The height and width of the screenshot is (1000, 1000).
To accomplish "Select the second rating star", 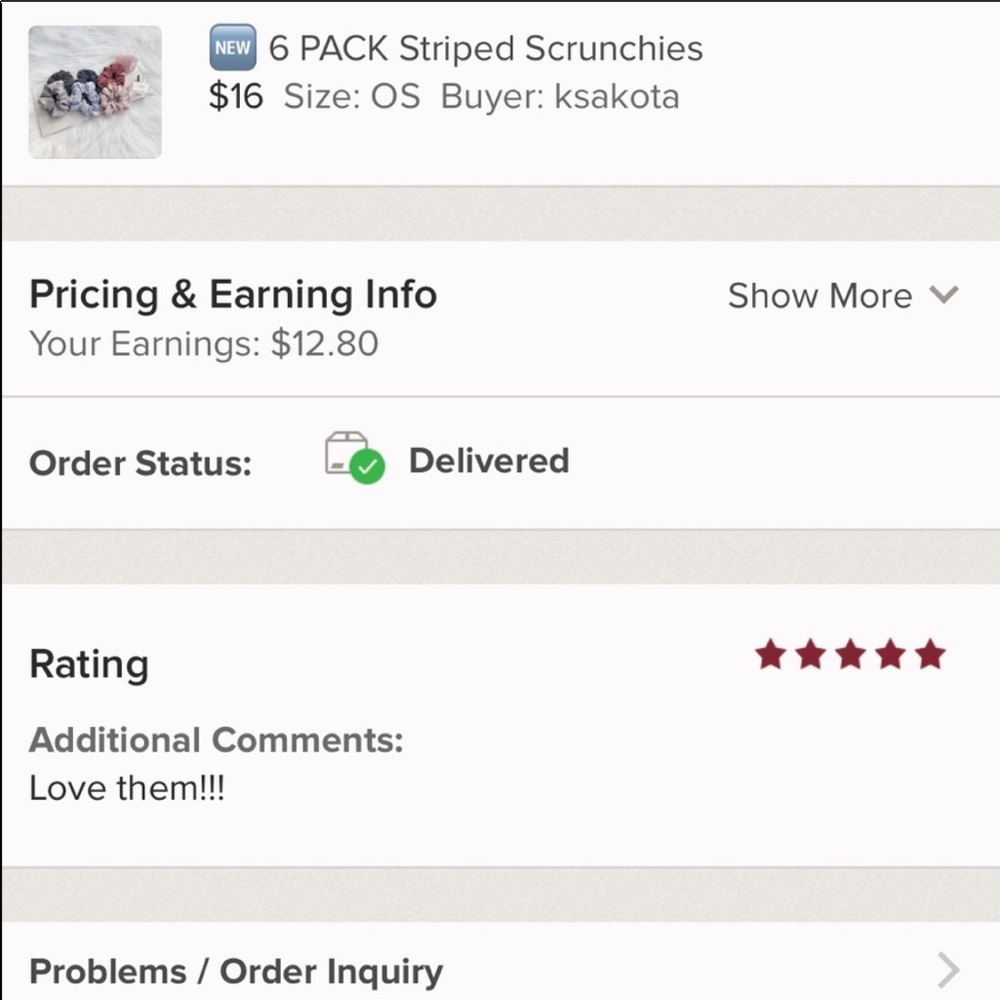I will [811, 654].
